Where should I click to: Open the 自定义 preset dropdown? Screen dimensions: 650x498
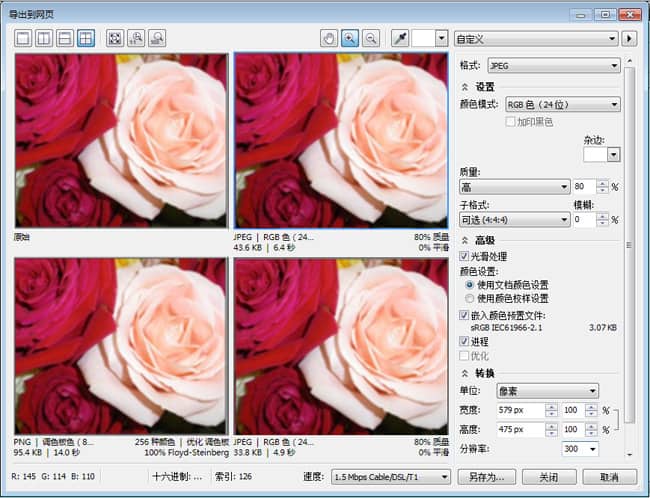point(536,39)
